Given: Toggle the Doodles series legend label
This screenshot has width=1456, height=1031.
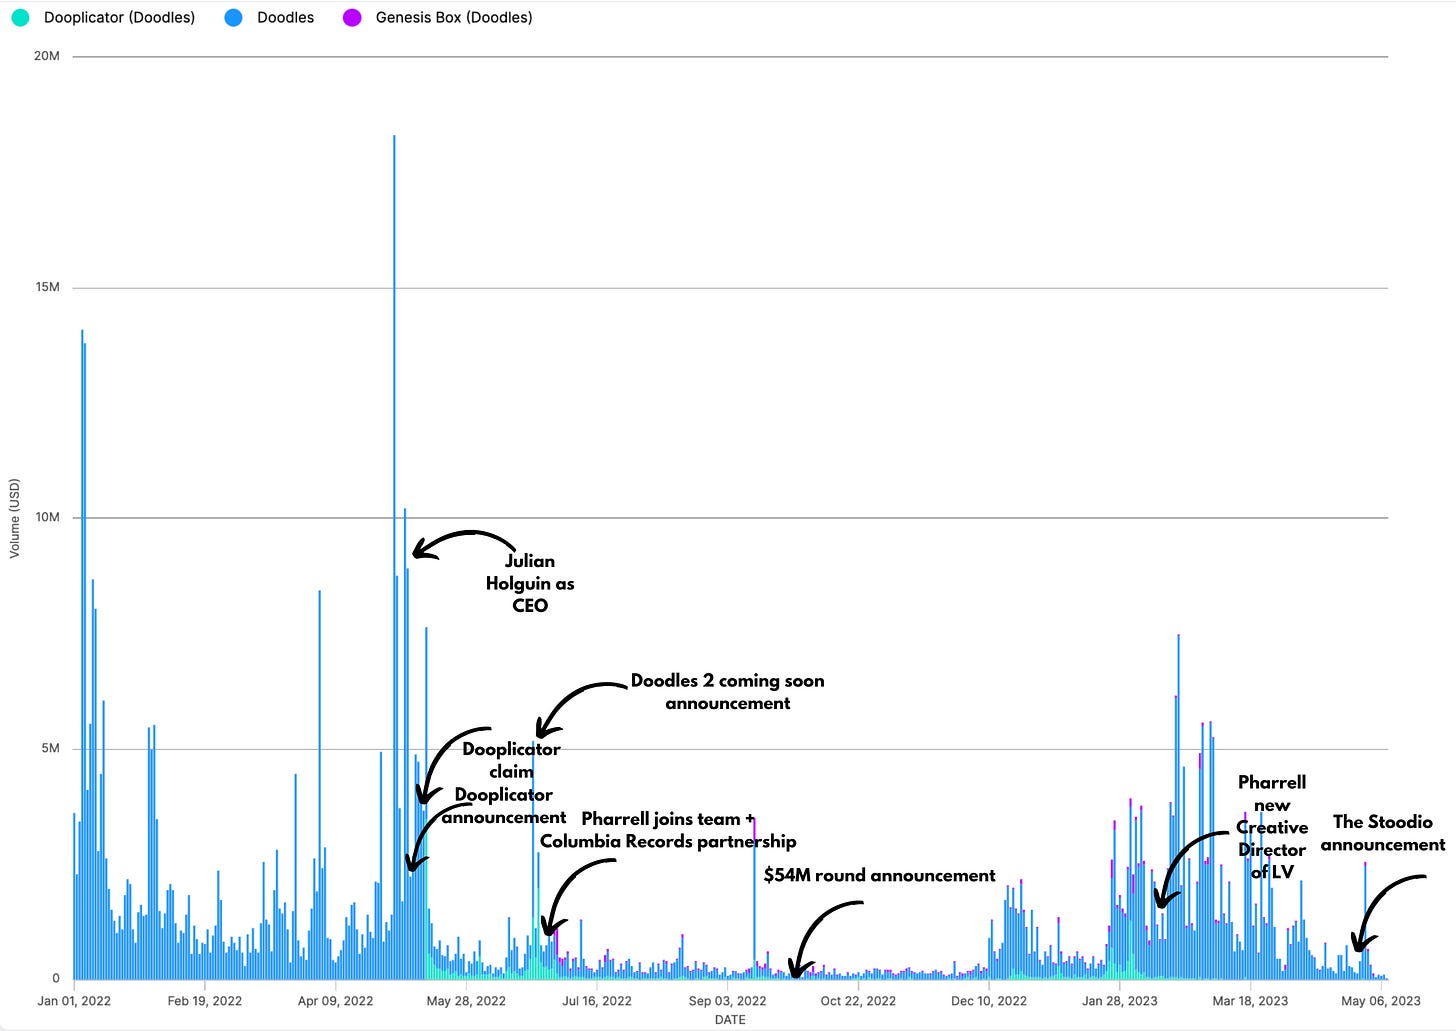Looking at the screenshot, I should point(285,18).
